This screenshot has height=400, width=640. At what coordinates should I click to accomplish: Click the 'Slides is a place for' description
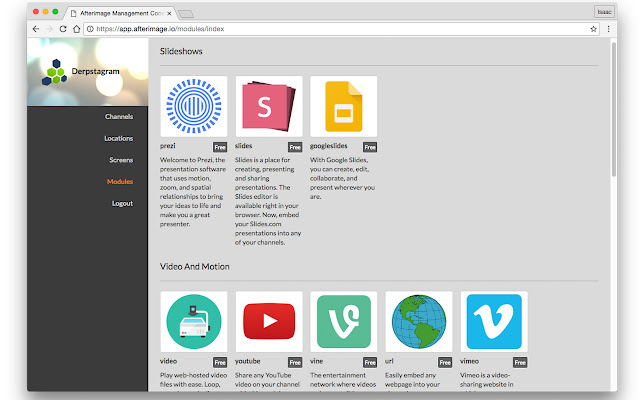click(x=268, y=201)
